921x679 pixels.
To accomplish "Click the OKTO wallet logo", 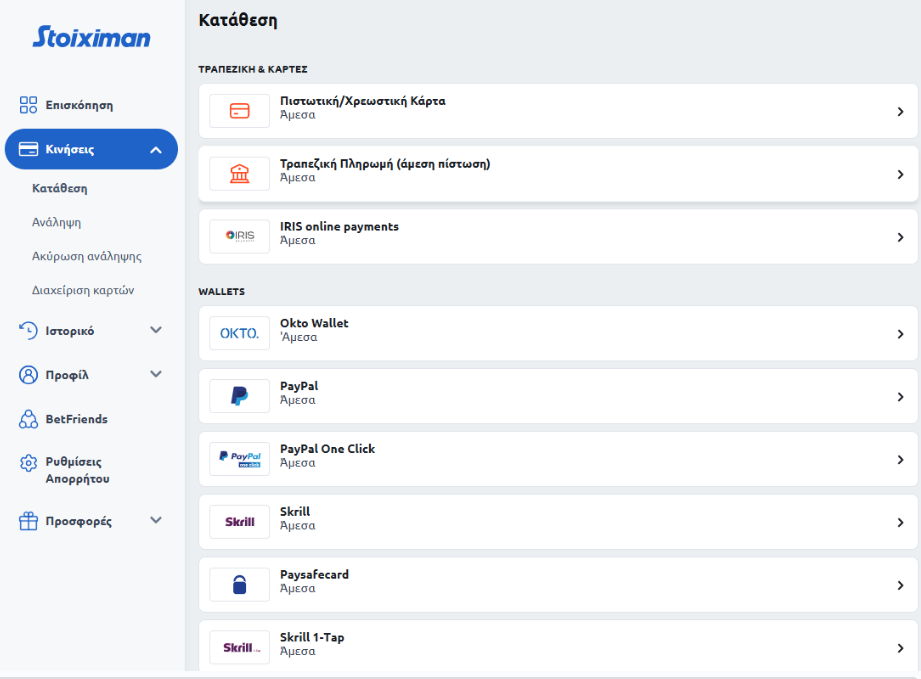I will (x=239, y=334).
